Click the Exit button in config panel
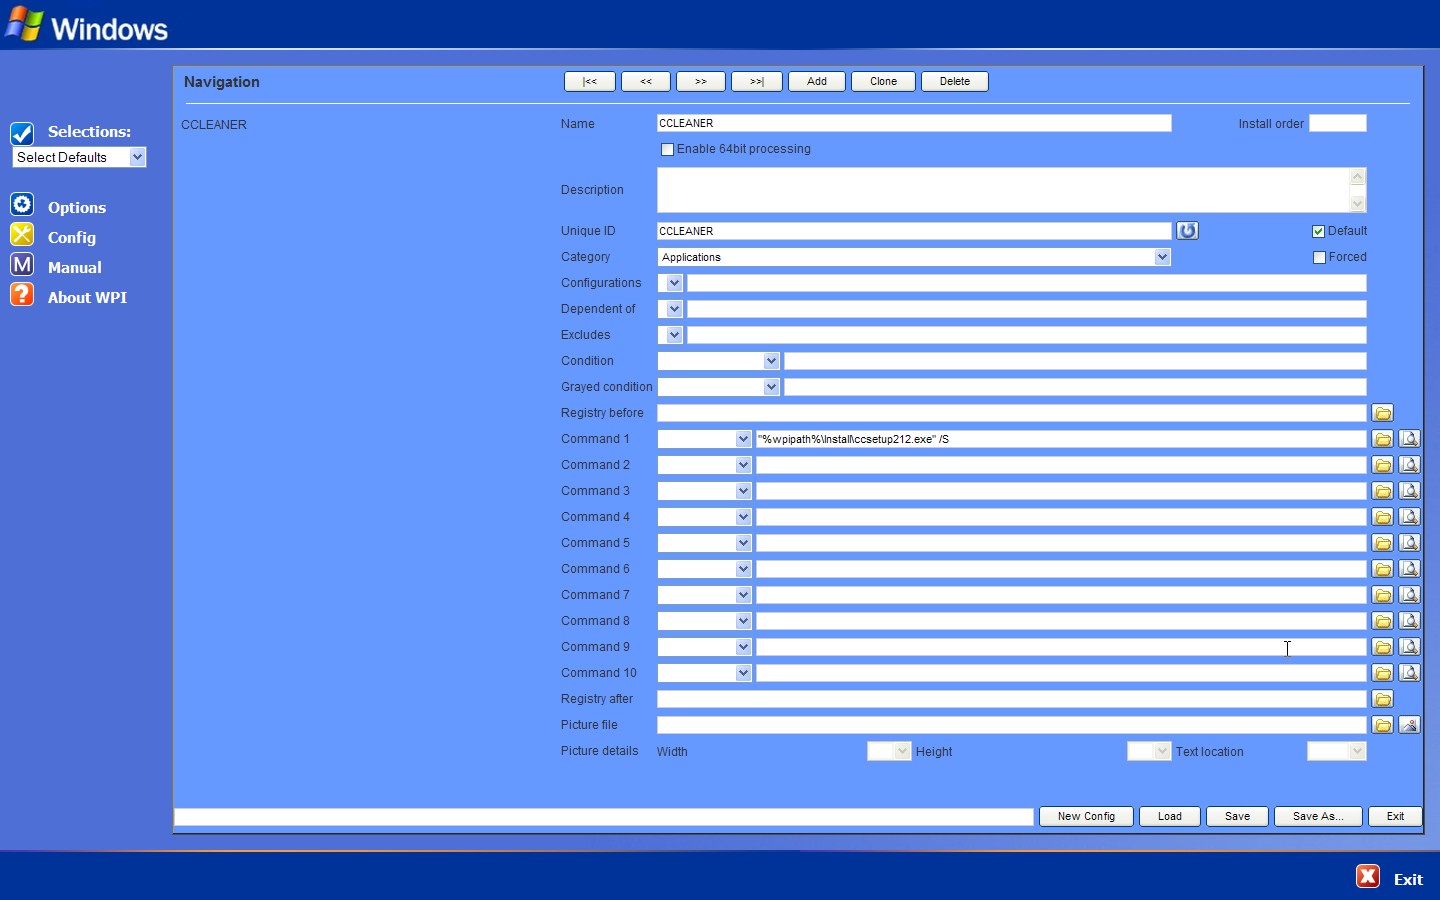The width and height of the screenshot is (1440, 900). pyautogui.click(x=1395, y=816)
